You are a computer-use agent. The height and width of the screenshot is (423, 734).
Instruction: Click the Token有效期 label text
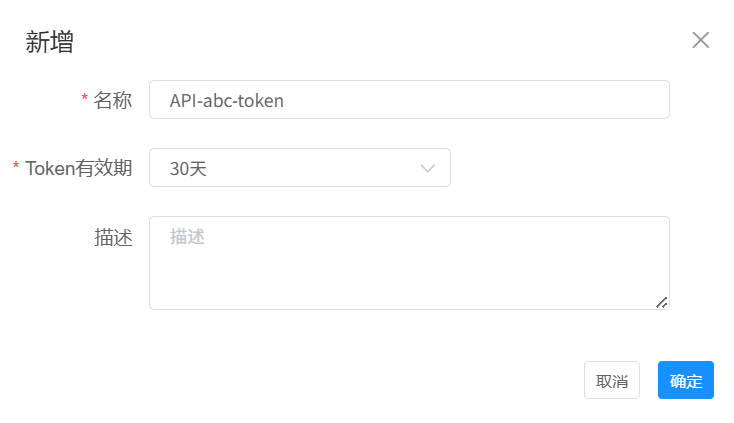pyautogui.click(x=79, y=168)
